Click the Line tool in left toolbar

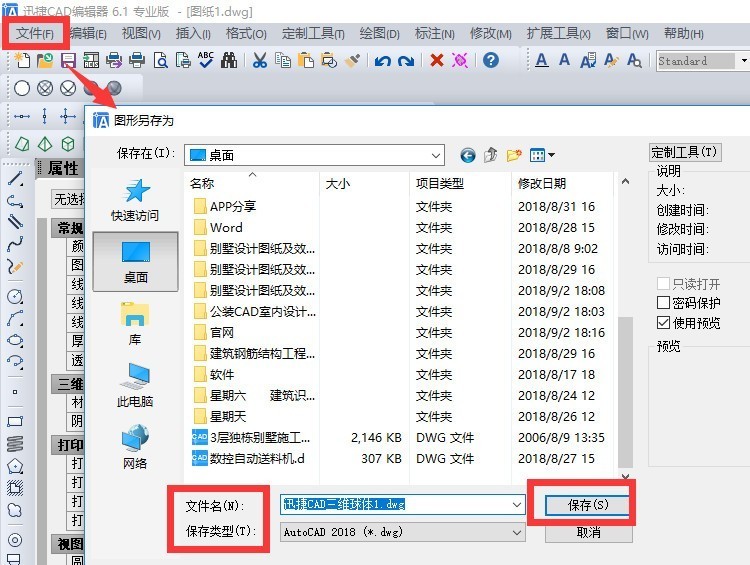pos(15,179)
